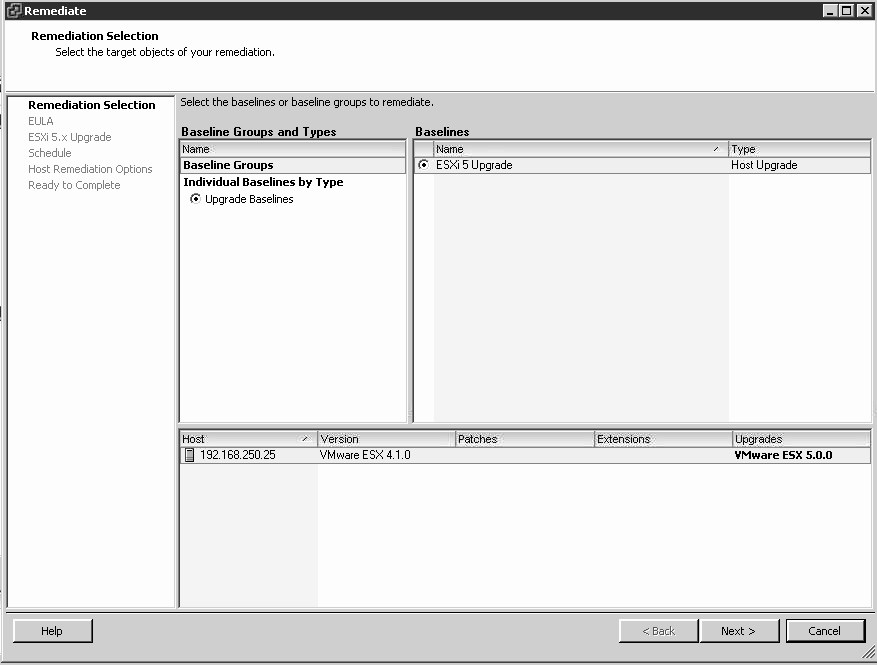Select the Upgrade Baselines radio button
Image resolution: width=877 pixels, height=665 pixels.
coord(195,199)
